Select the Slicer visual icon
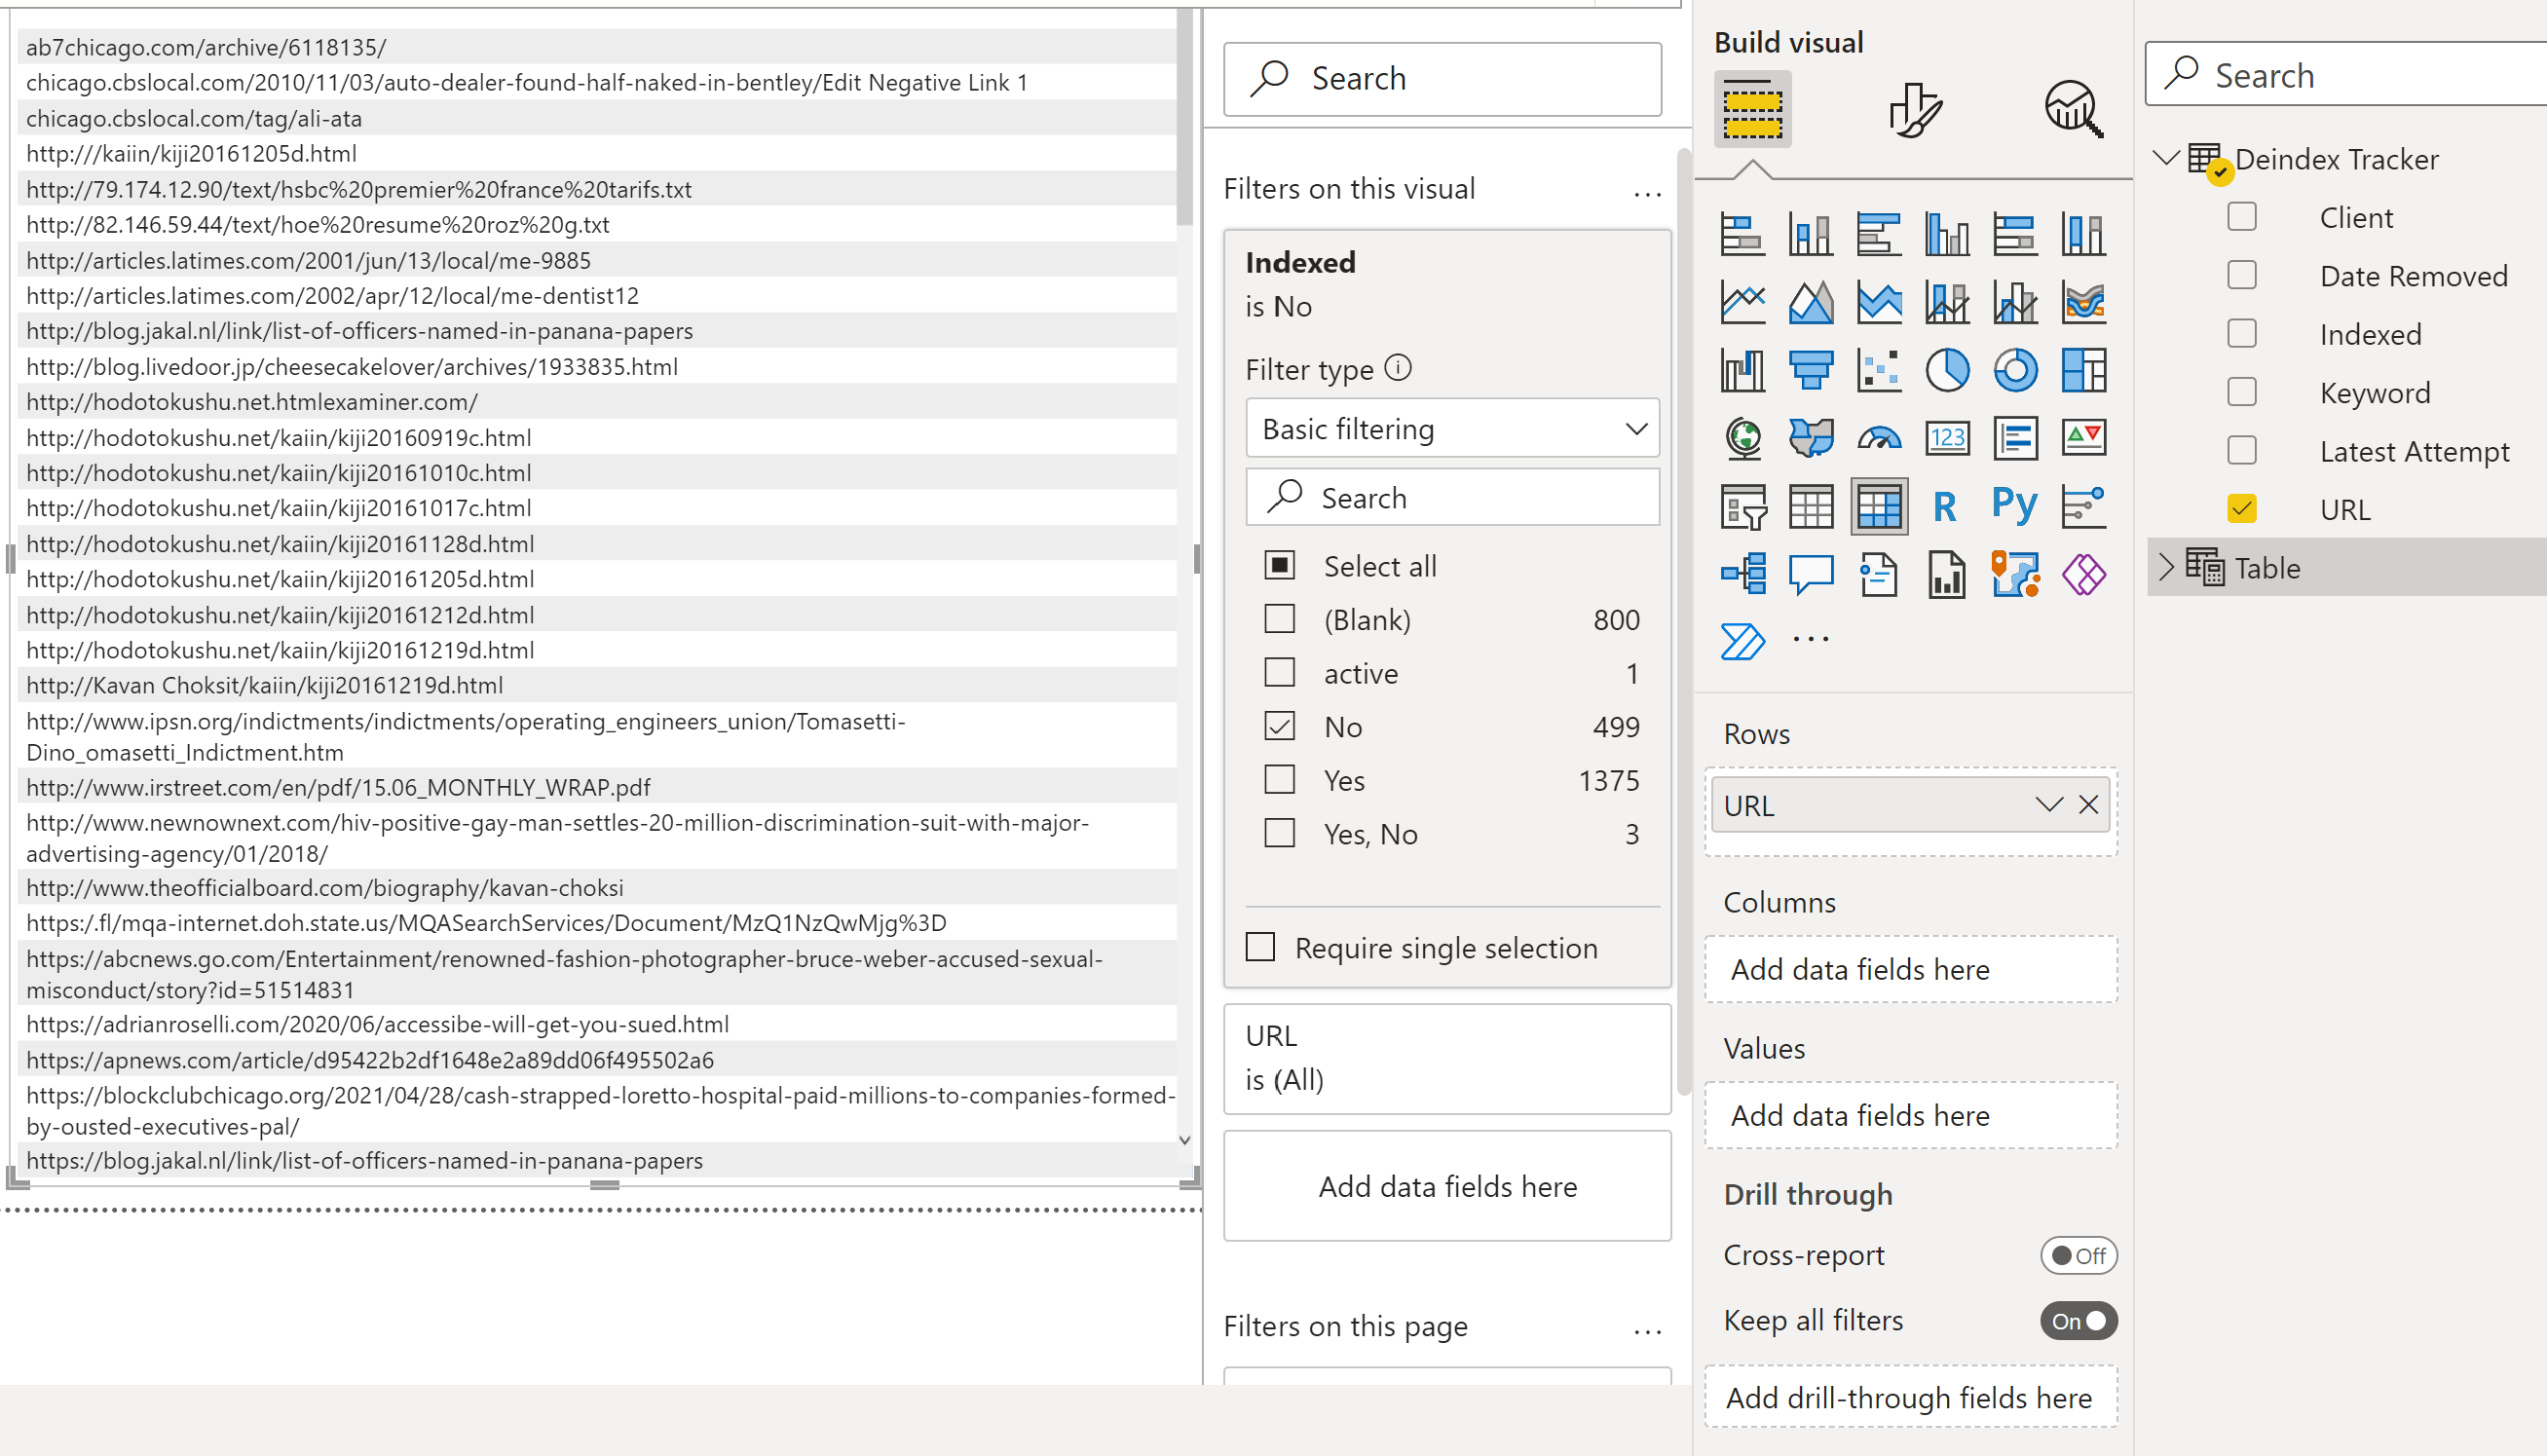This screenshot has height=1456, width=2547. (x=1743, y=507)
